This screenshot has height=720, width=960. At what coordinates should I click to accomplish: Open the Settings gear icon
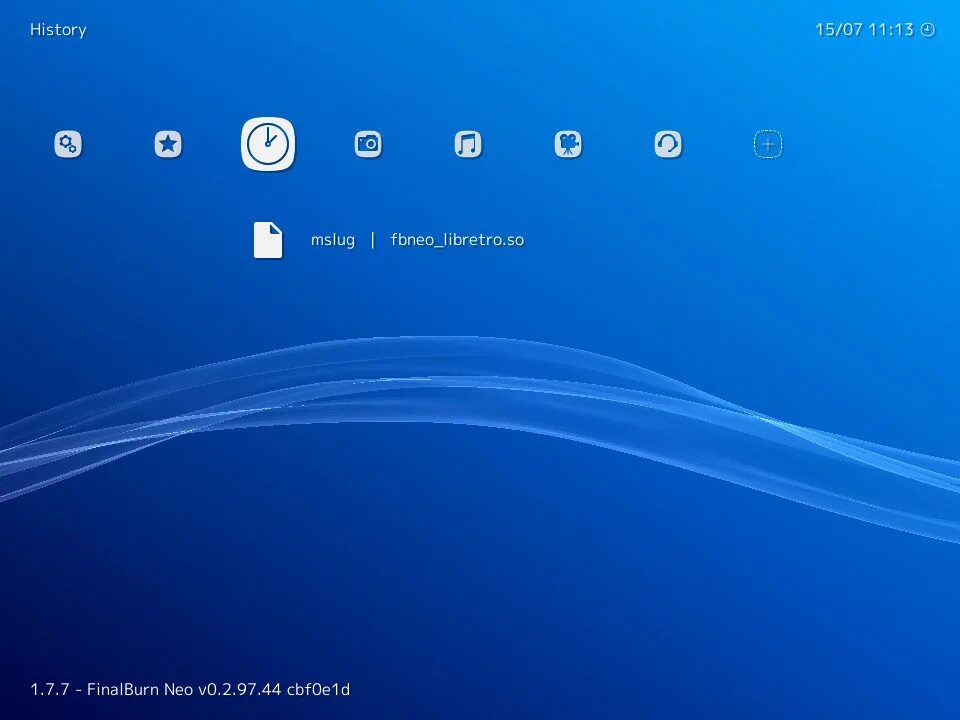pos(67,144)
